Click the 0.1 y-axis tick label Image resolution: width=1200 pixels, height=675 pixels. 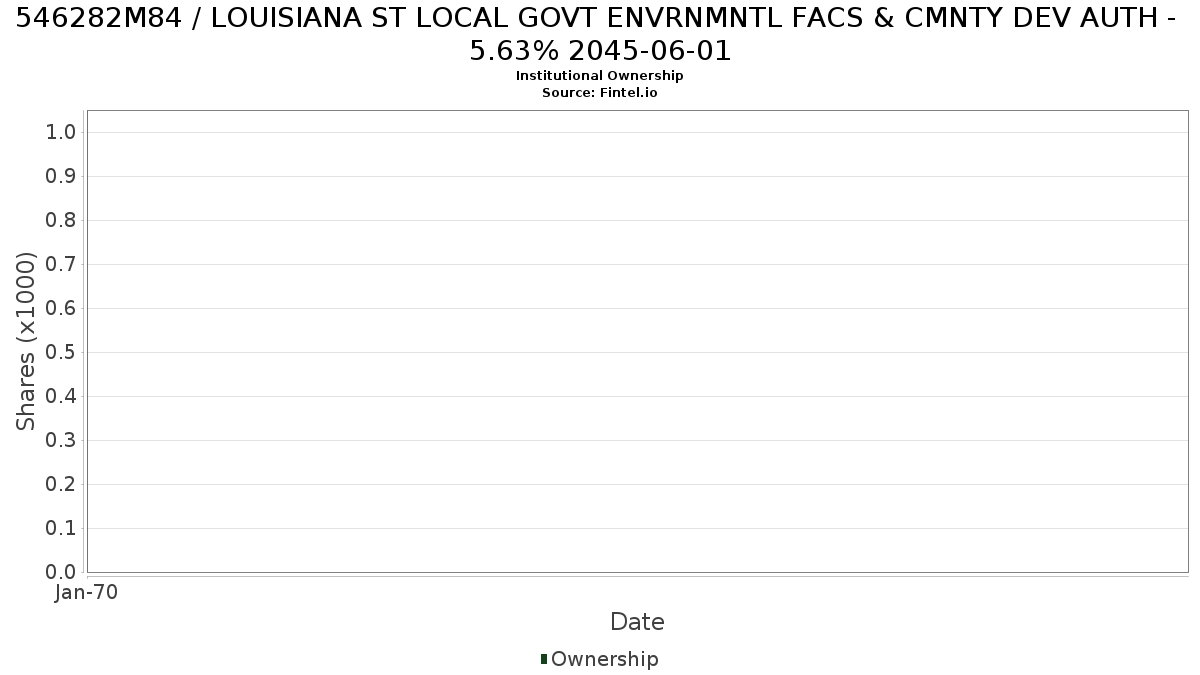click(62, 529)
